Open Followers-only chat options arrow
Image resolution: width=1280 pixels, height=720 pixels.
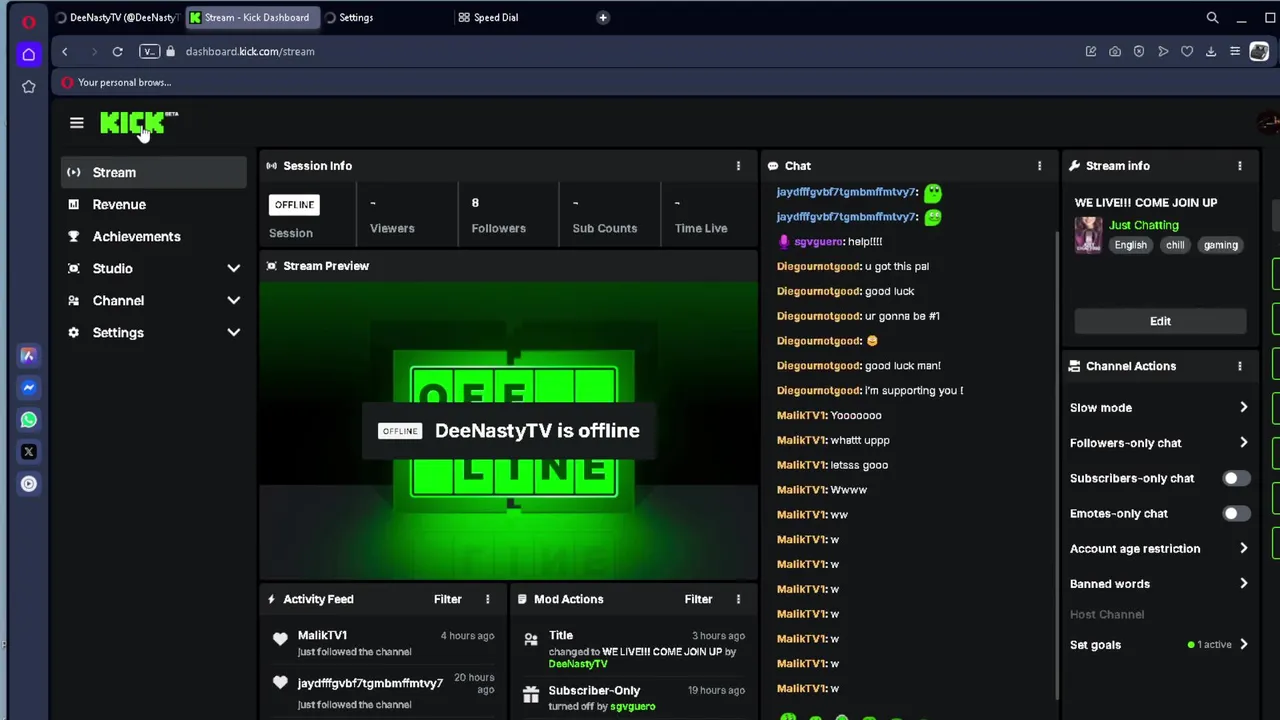tap(1243, 443)
